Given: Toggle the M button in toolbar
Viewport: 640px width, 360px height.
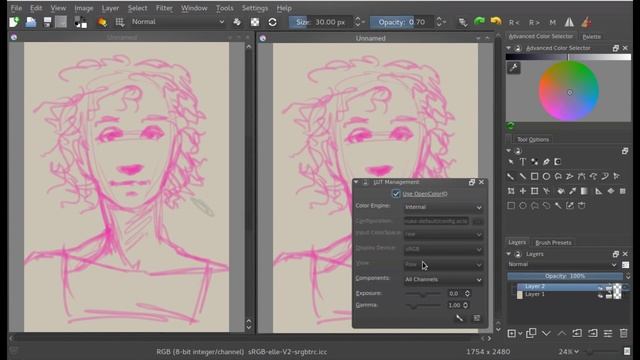Looking at the screenshot, I should (553, 22).
